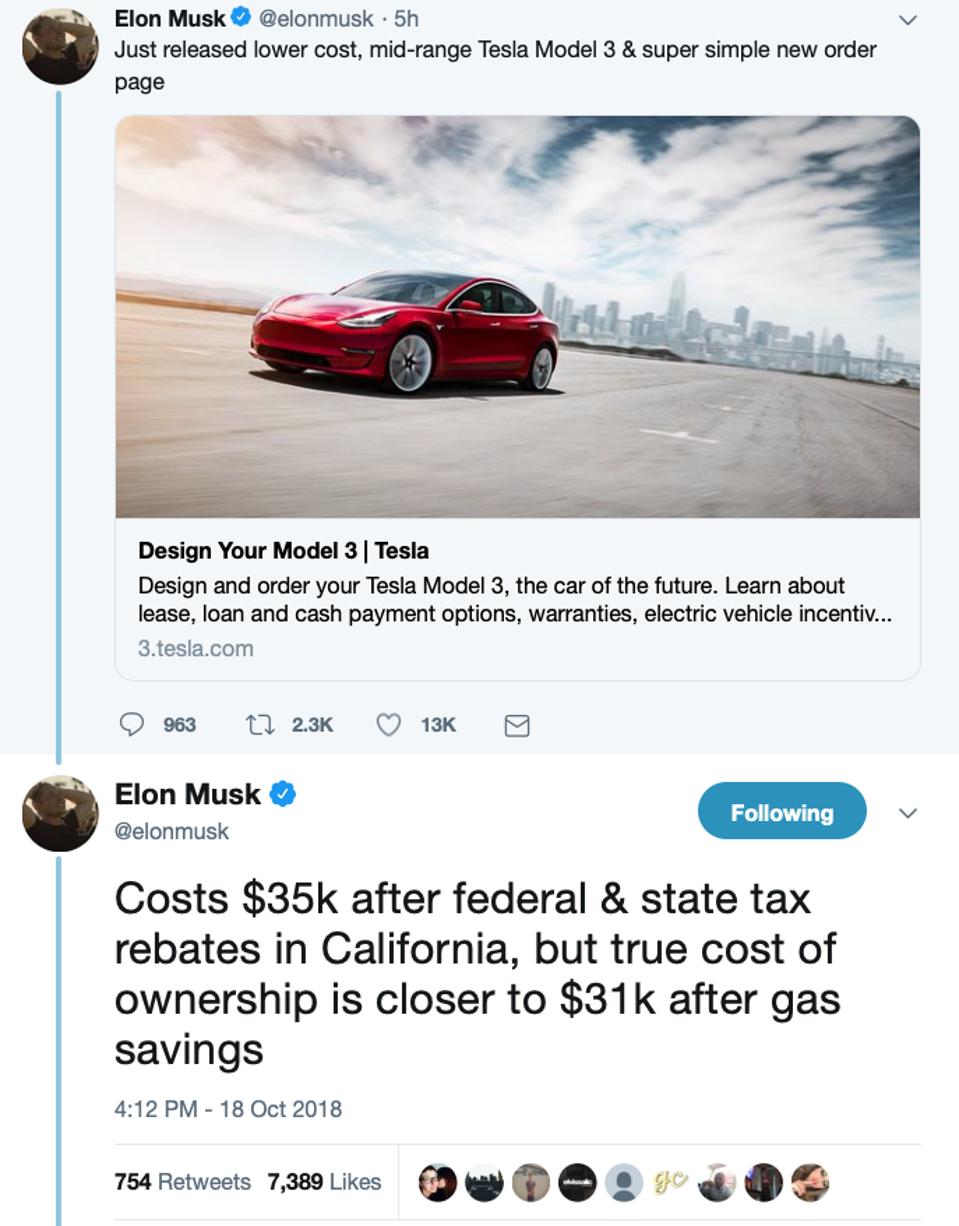Click the @elonmusk handle under the lower tweet name
This screenshot has height=1226, width=959.
pyautogui.click(x=172, y=831)
